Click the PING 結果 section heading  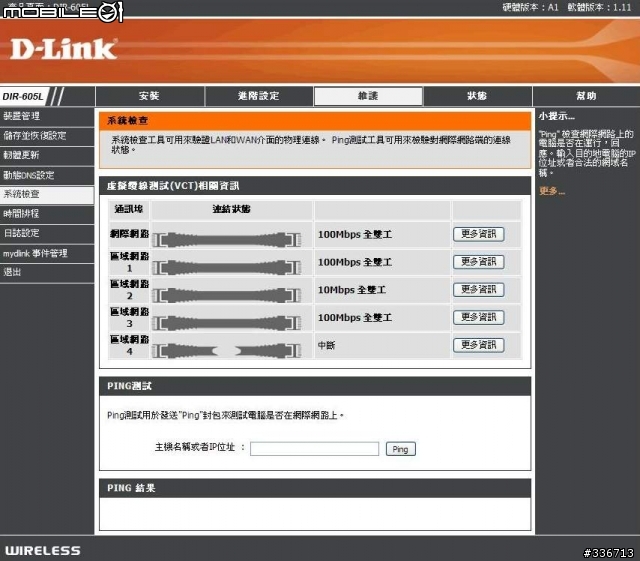(x=131, y=488)
